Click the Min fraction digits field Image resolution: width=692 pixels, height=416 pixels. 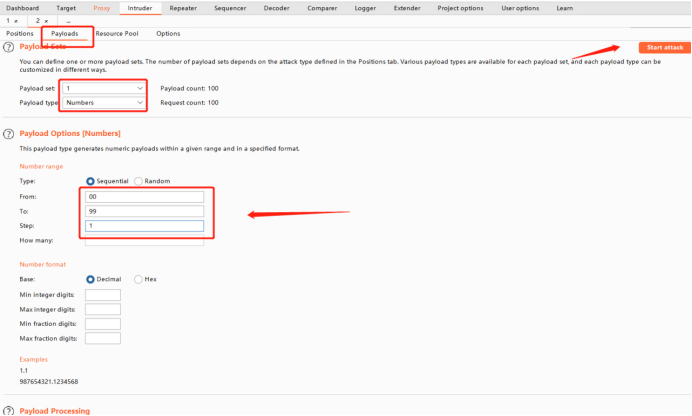click(x=103, y=324)
